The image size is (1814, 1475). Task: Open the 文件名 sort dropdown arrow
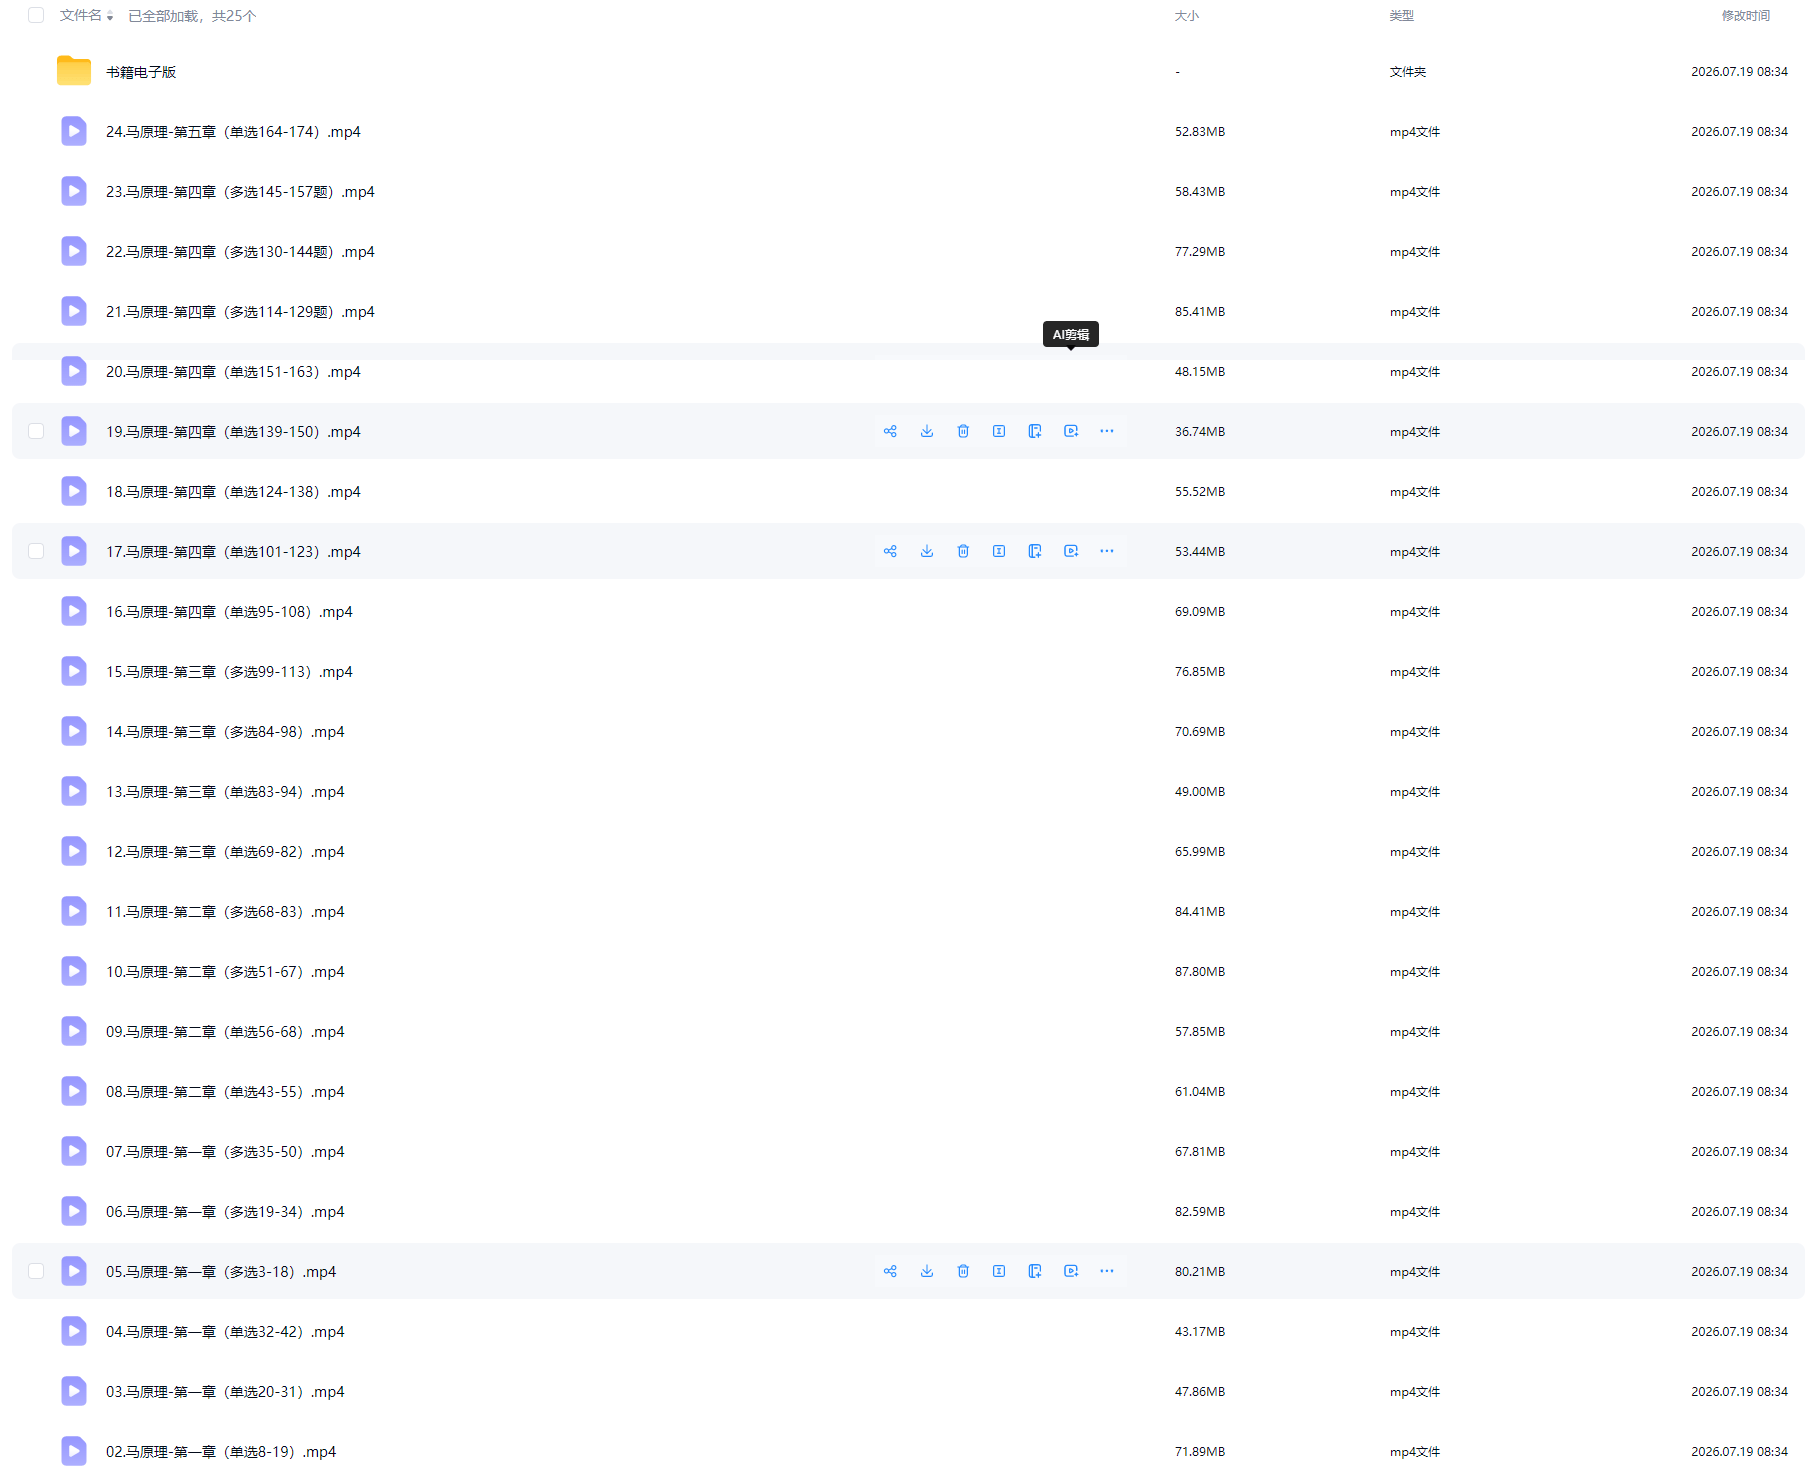(110, 17)
